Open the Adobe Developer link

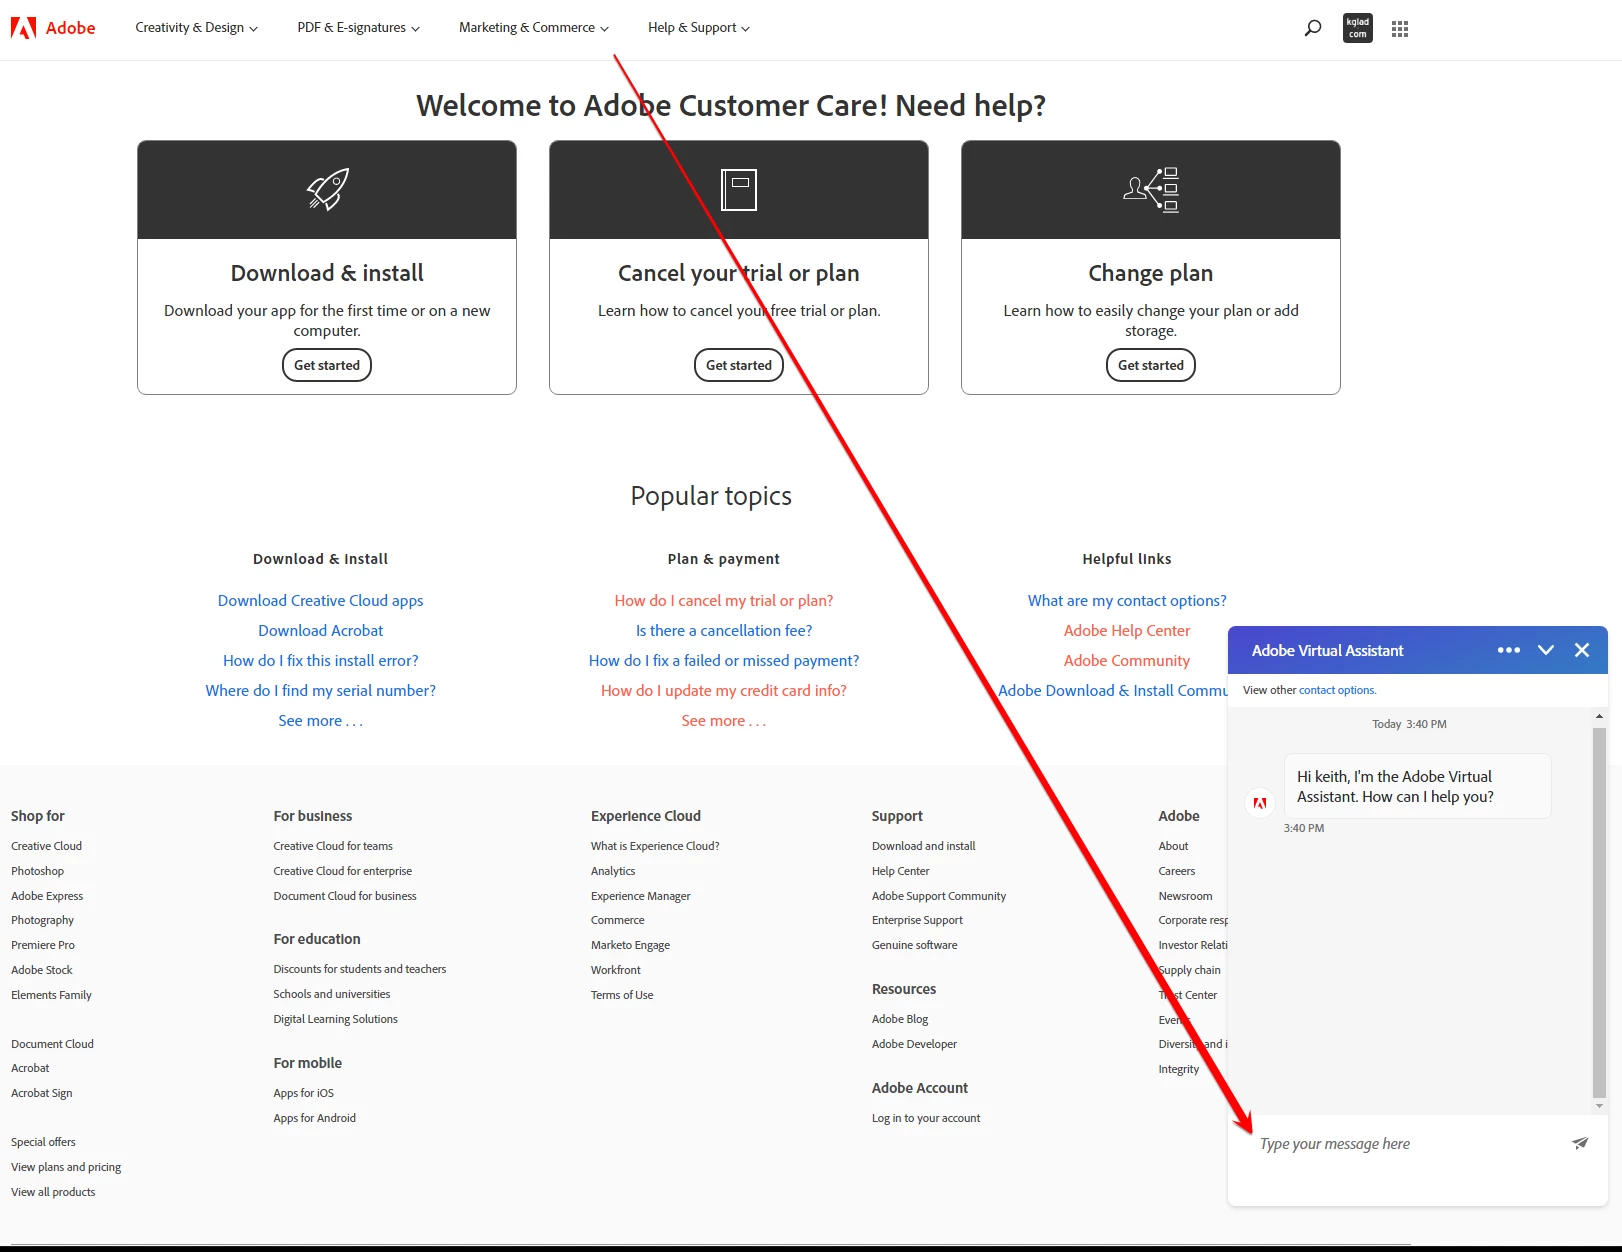(915, 1044)
